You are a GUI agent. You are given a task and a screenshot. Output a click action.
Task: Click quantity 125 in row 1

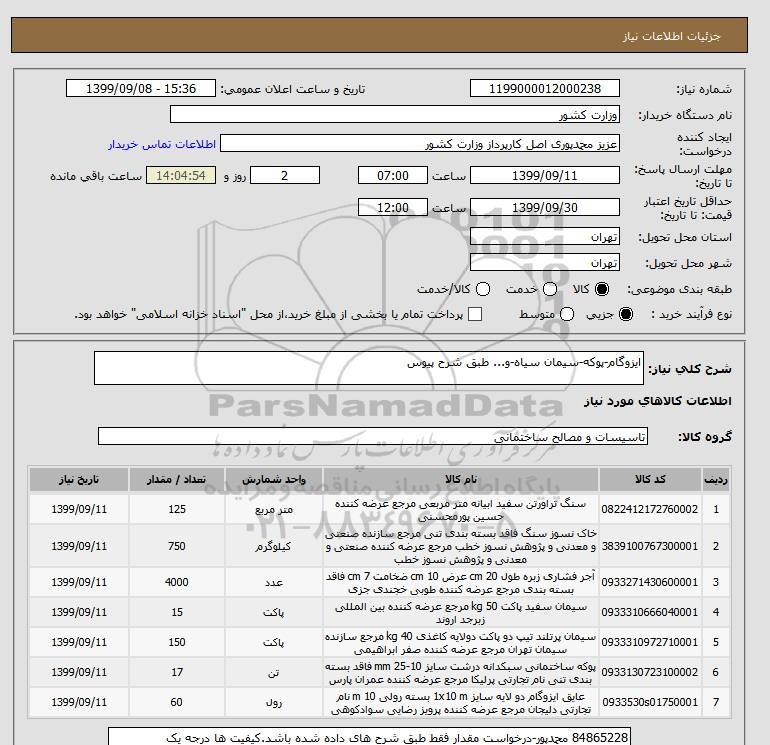[177, 509]
